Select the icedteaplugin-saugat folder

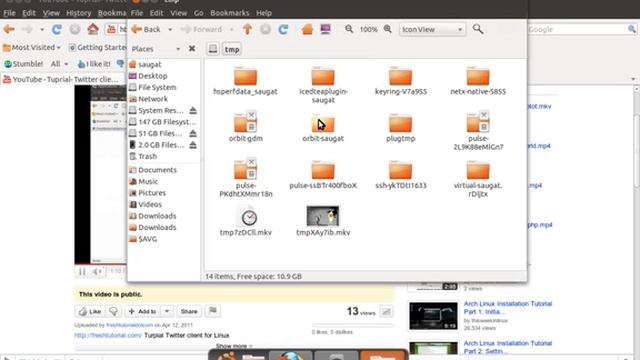click(x=323, y=84)
